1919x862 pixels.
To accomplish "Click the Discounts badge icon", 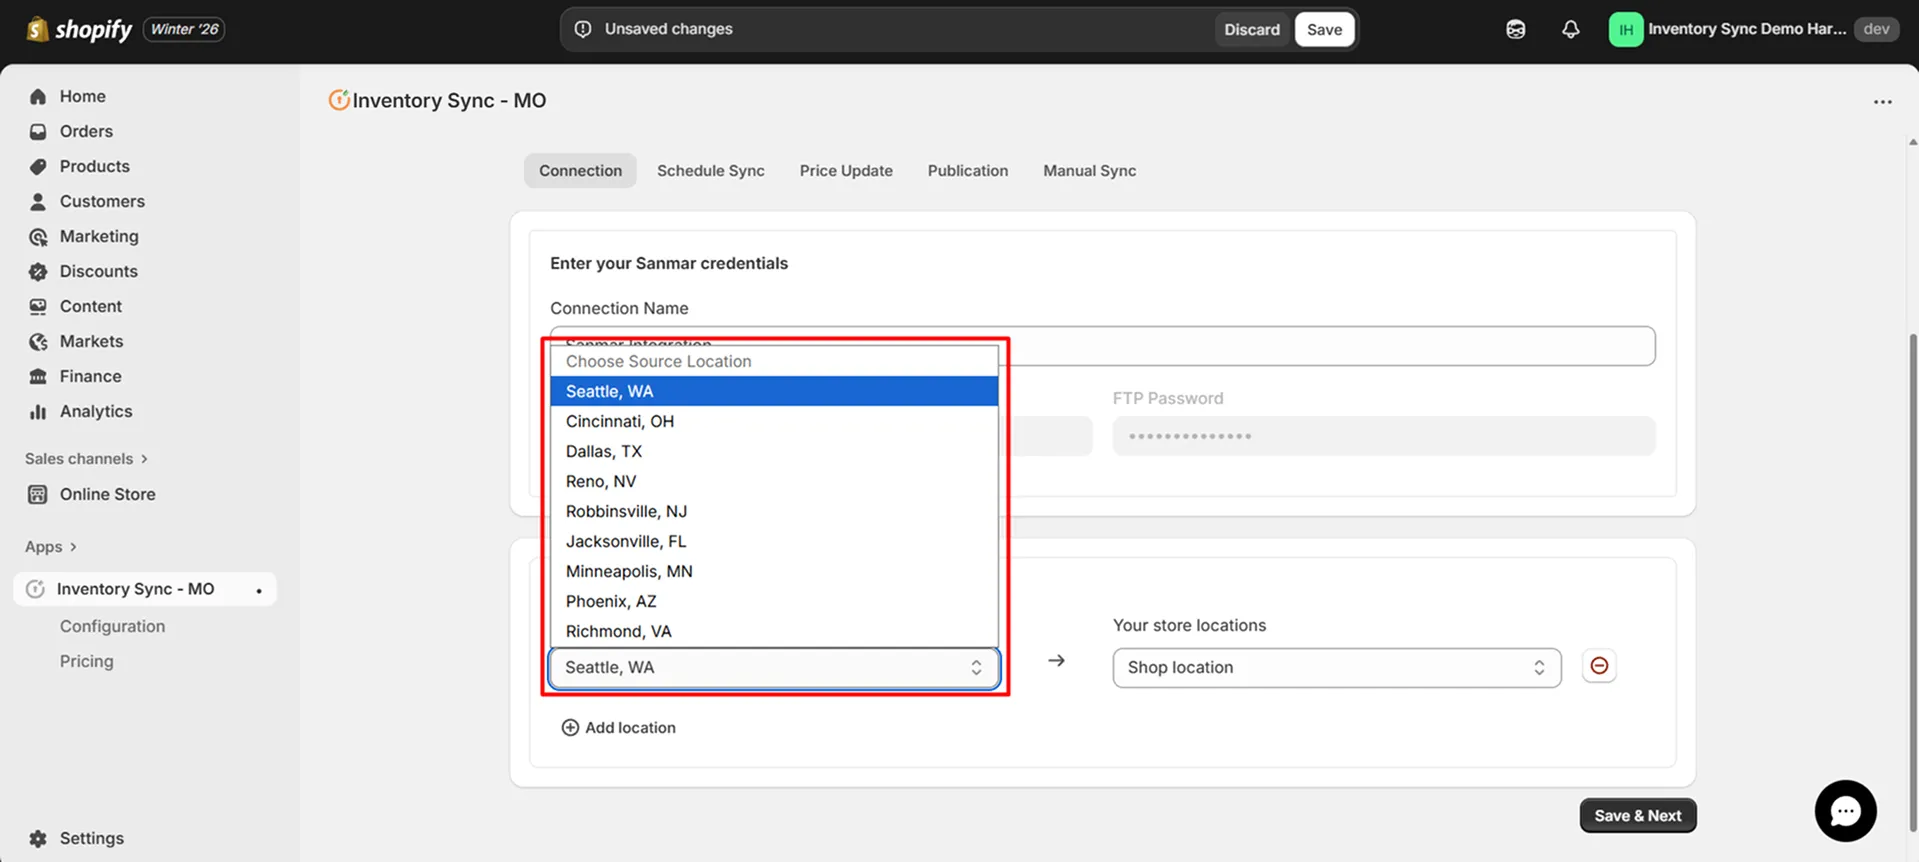I will pos(38,271).
